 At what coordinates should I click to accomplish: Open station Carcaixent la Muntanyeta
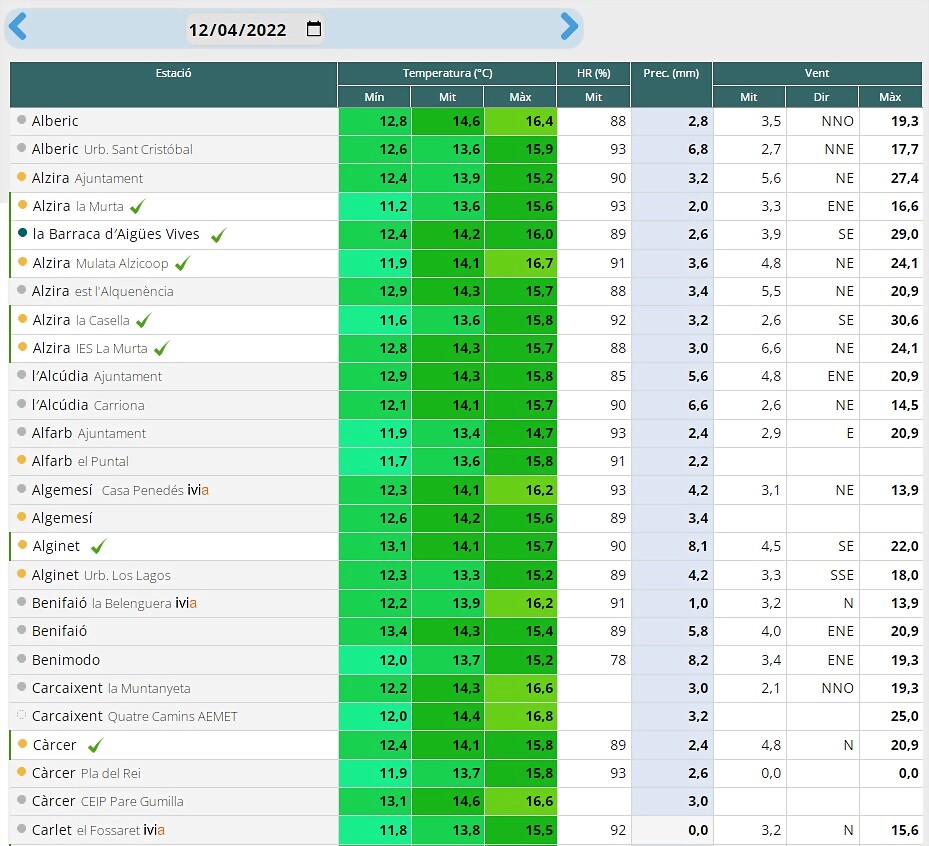point(111,688)
